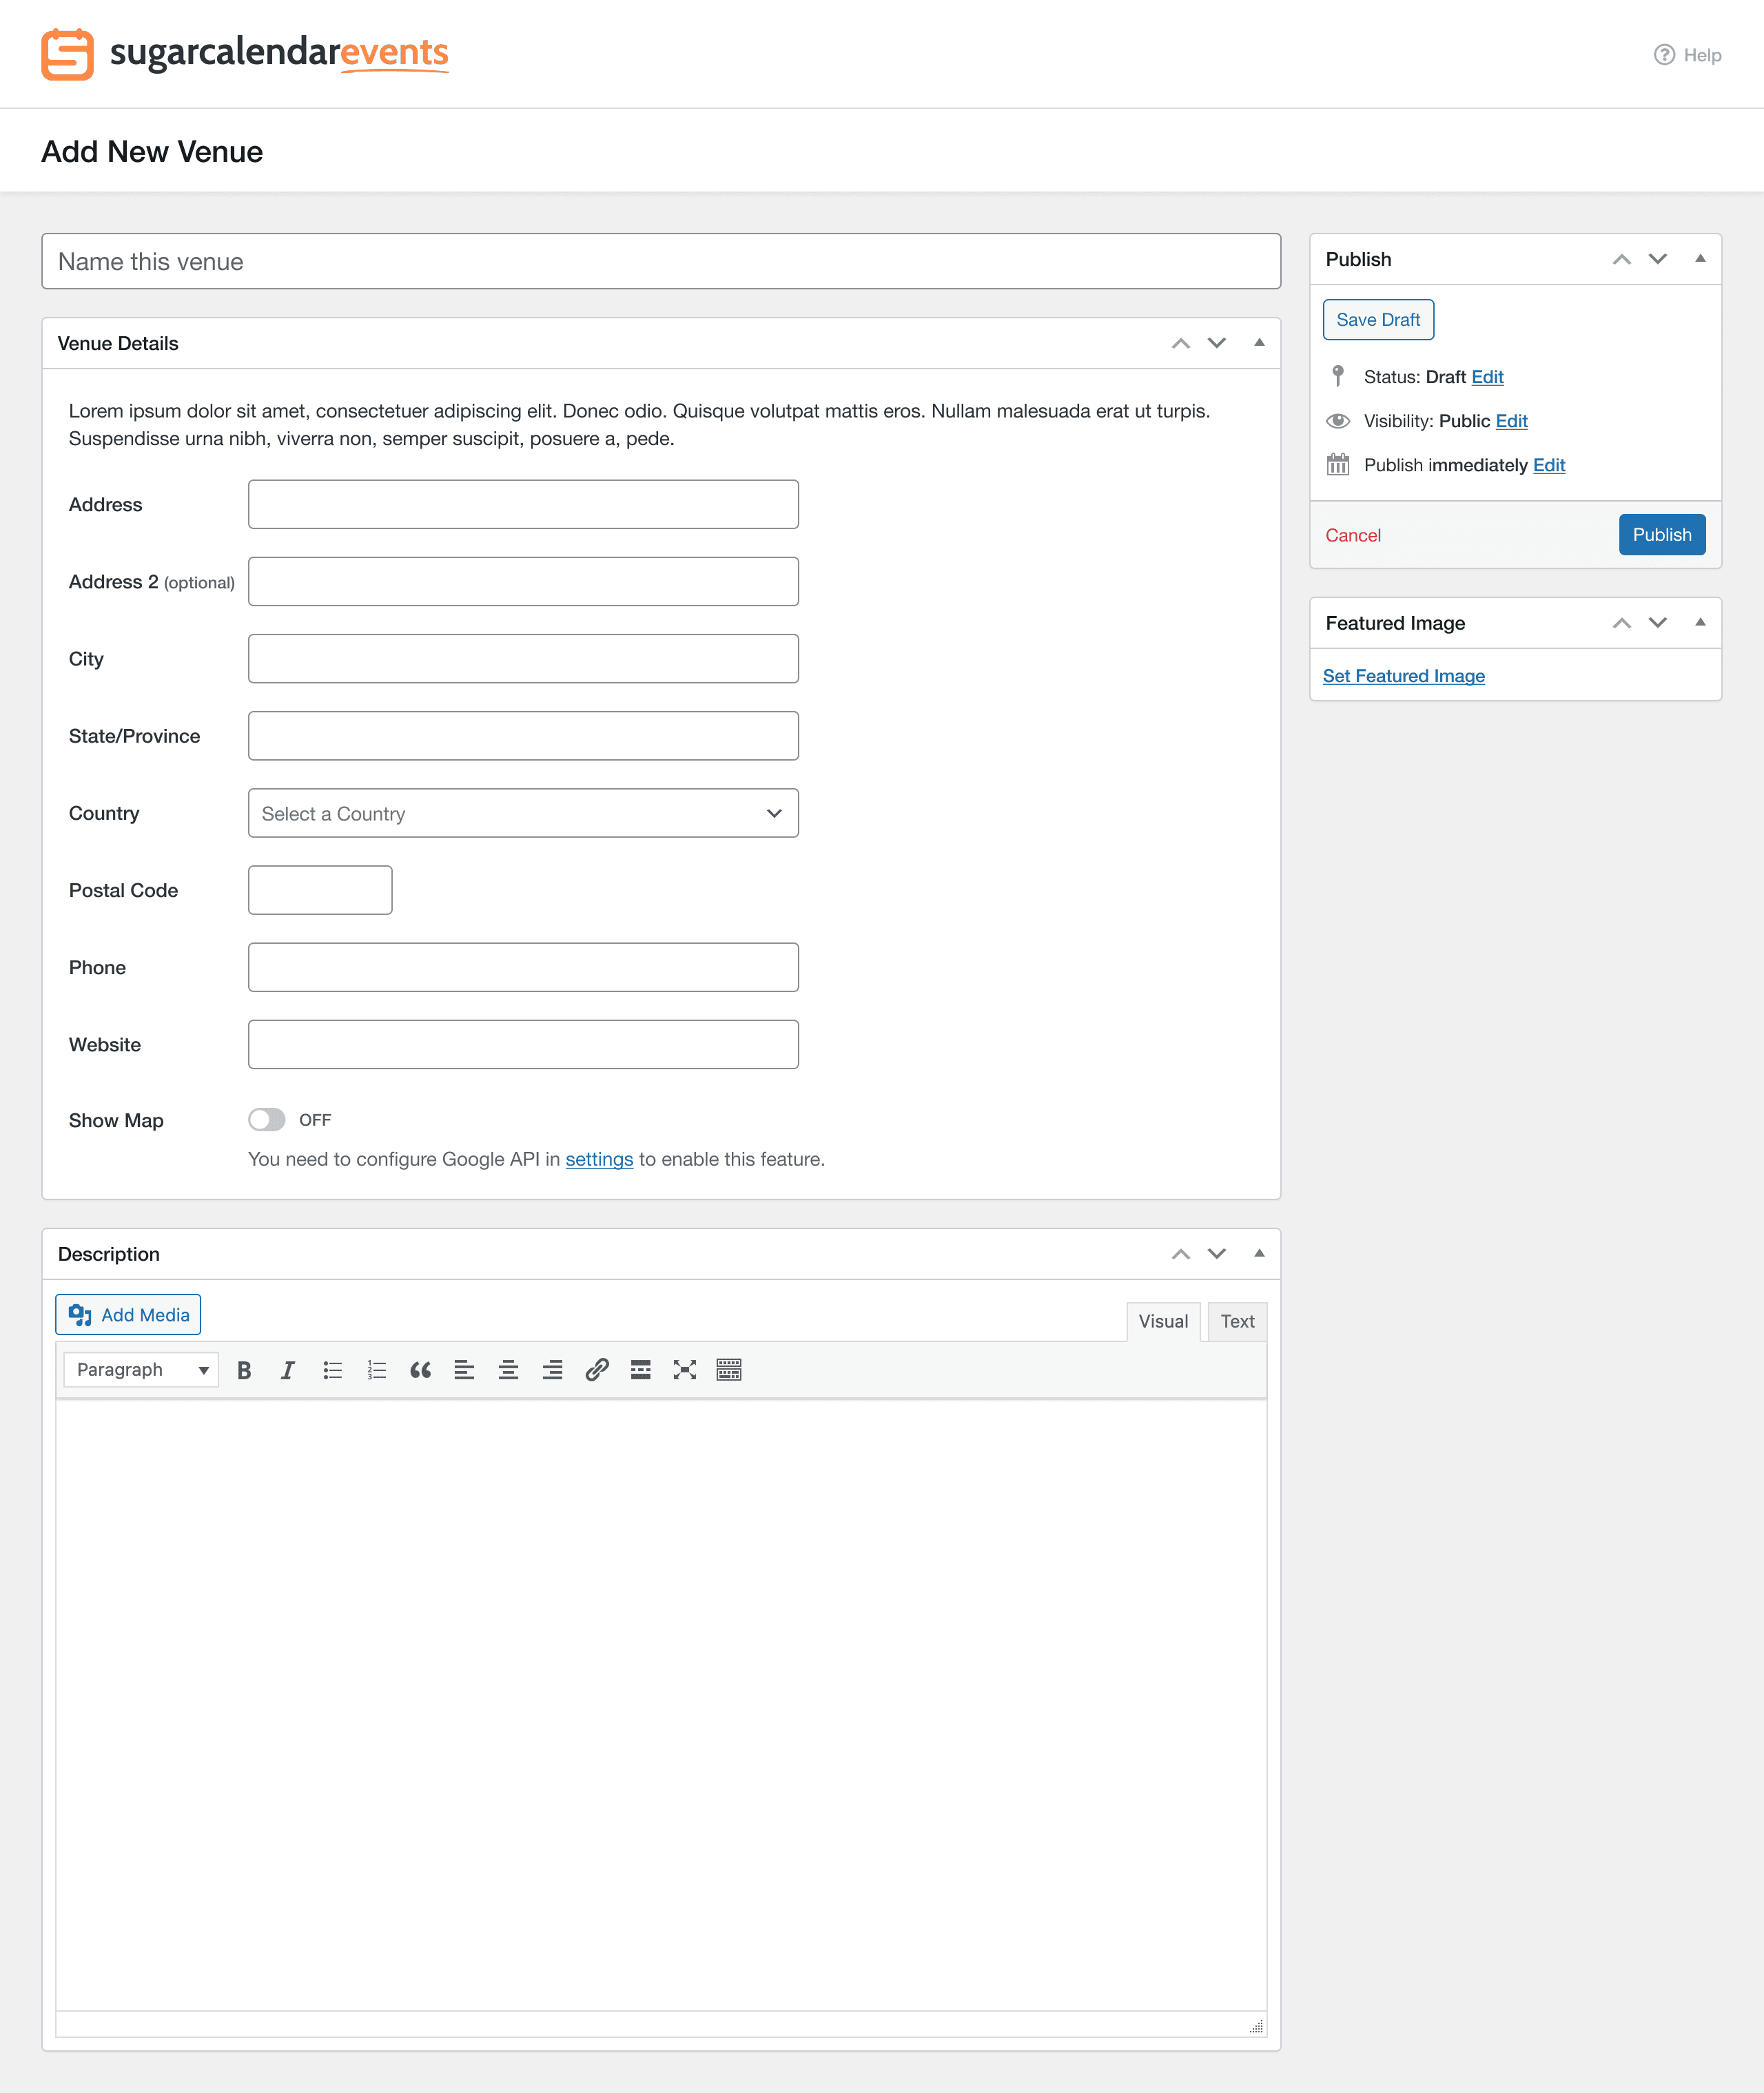The height and width of the screenshot is (2093, 1764).
Task: Turn on the Show Map toggle
Action: [x=267, y=1120]
